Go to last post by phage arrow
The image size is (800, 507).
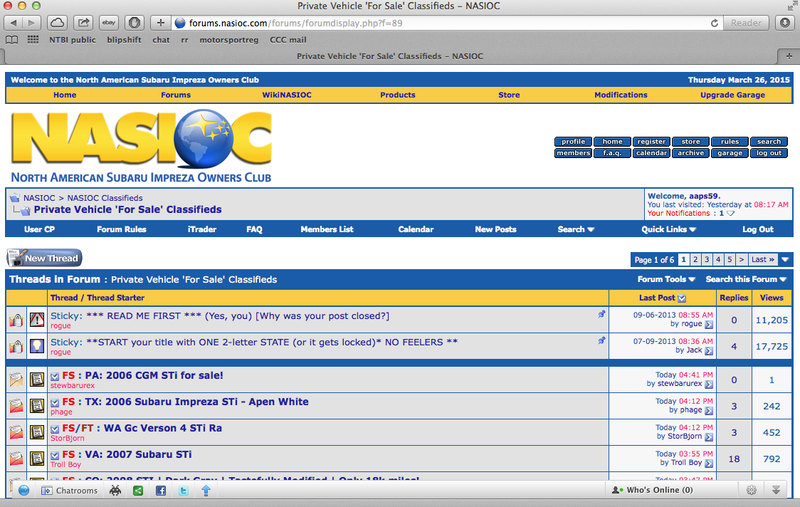[709, 411]
